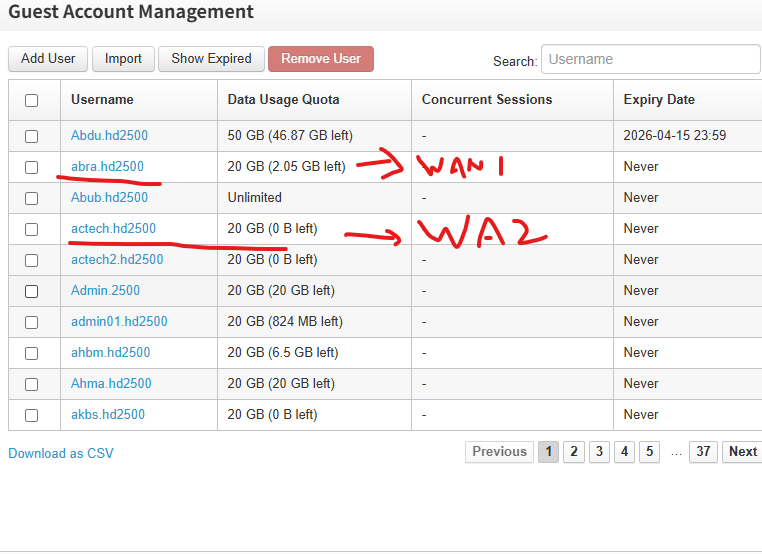Screen dimensions: 762x554
Task: Tick the checkbox for Admin.2500 row
Action: 32,291
